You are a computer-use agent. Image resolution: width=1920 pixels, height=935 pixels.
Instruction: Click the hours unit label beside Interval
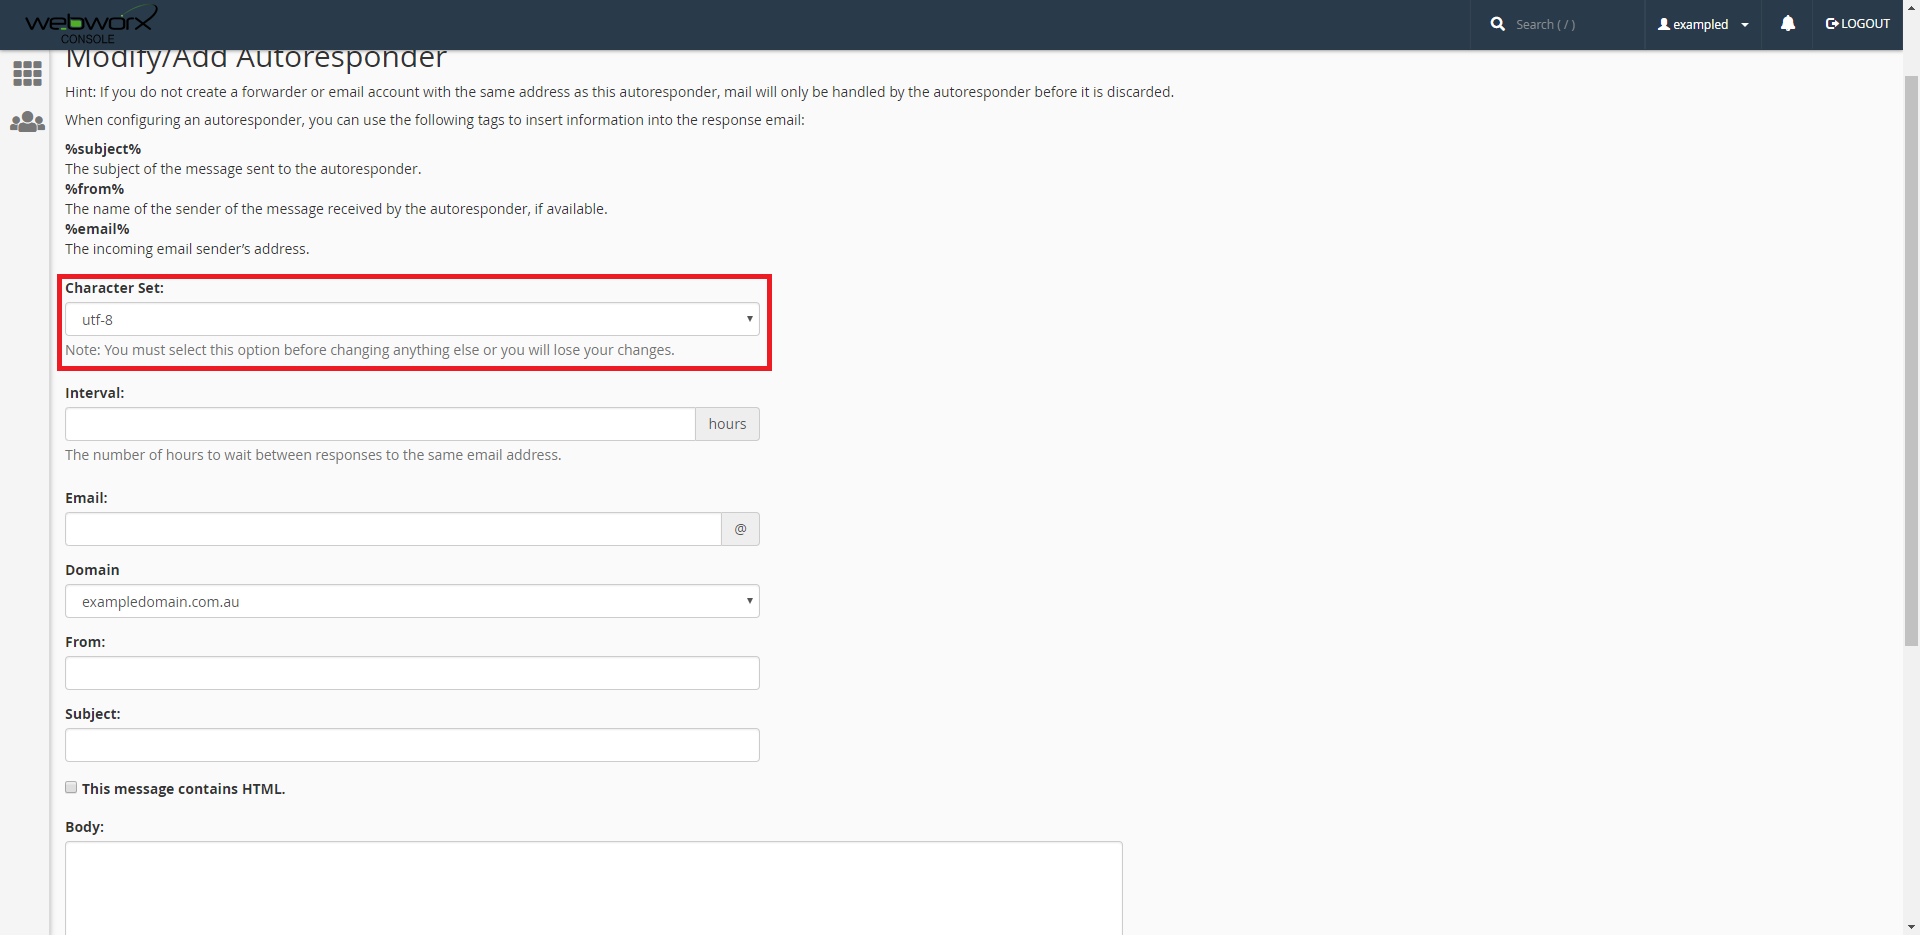point(727,424)
